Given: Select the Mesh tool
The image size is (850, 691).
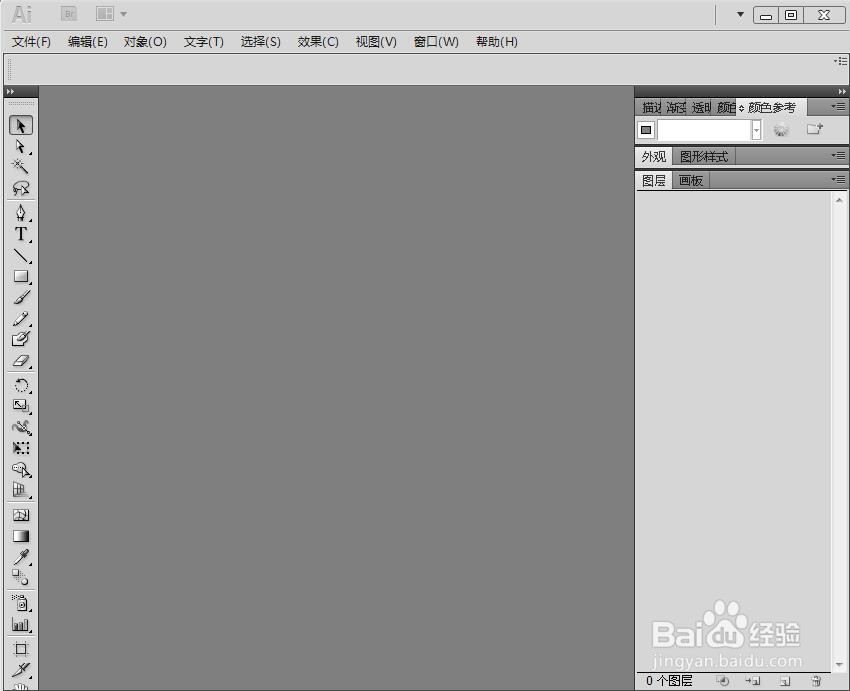Looking at the screenshot, I should coord(21,515).
